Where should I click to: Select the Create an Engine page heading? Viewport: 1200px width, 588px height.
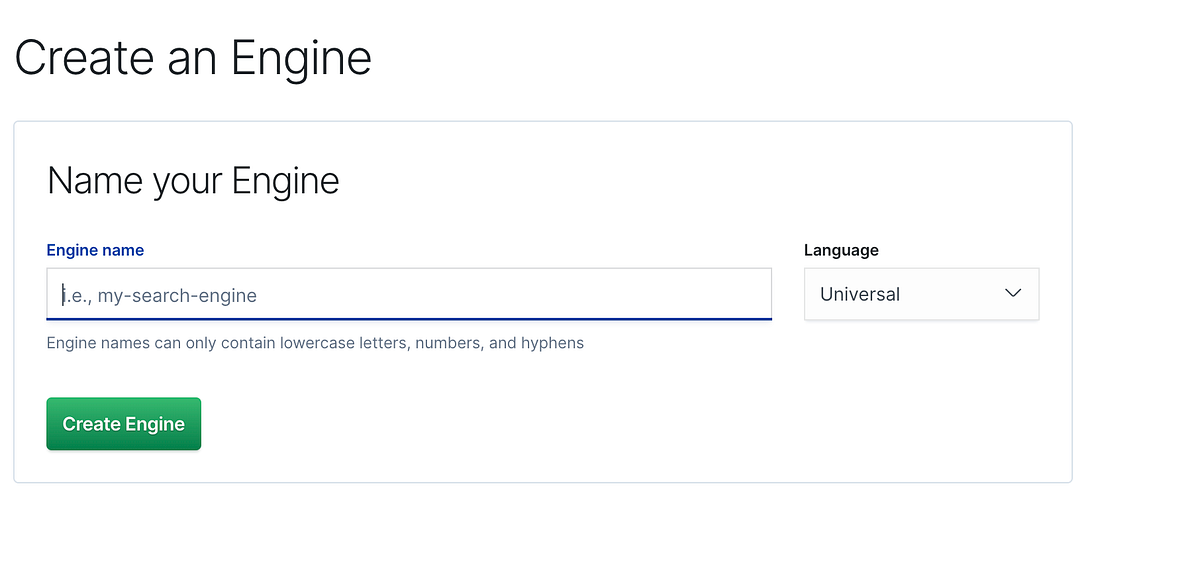click(192, 58)
